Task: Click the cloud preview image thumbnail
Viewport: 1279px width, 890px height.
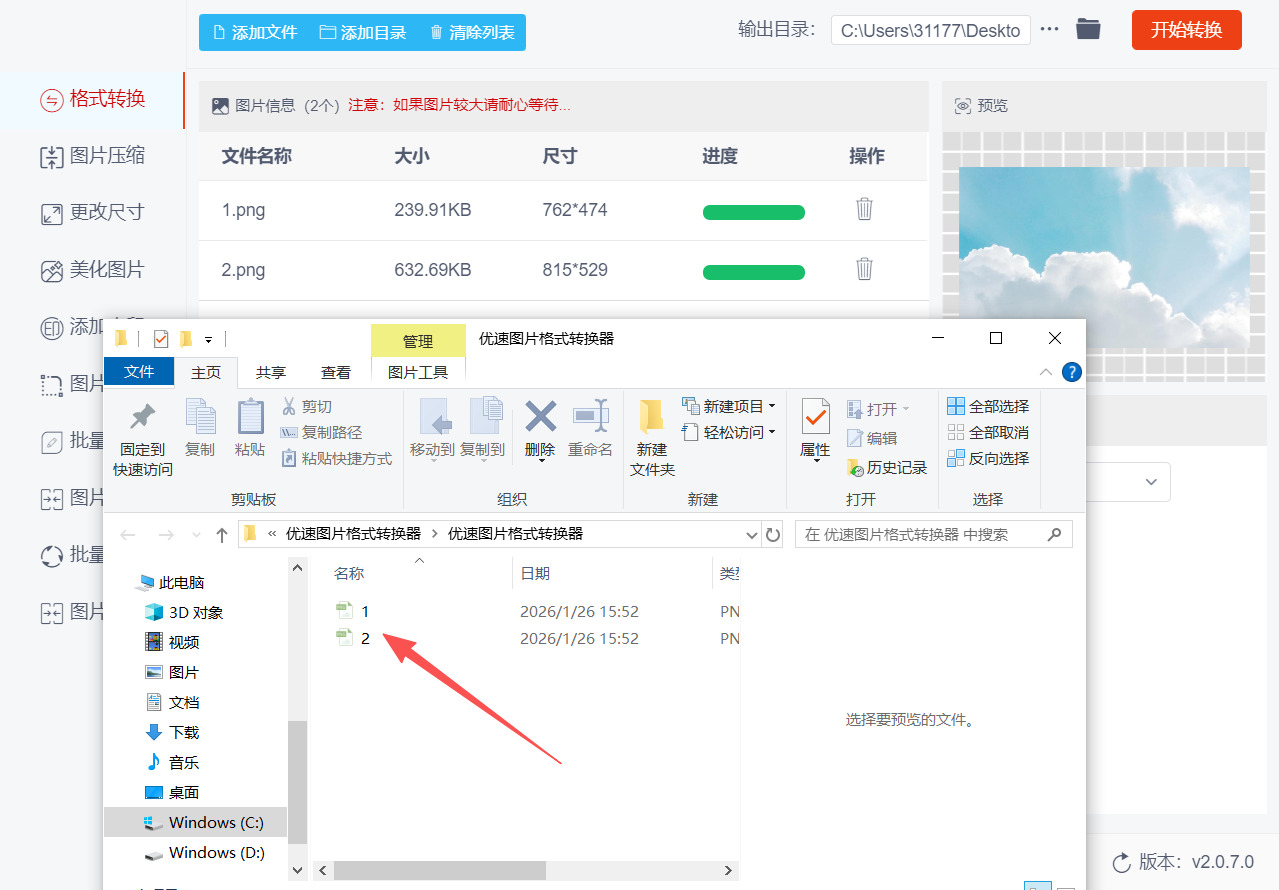Action: click(x=1104, y=257)
